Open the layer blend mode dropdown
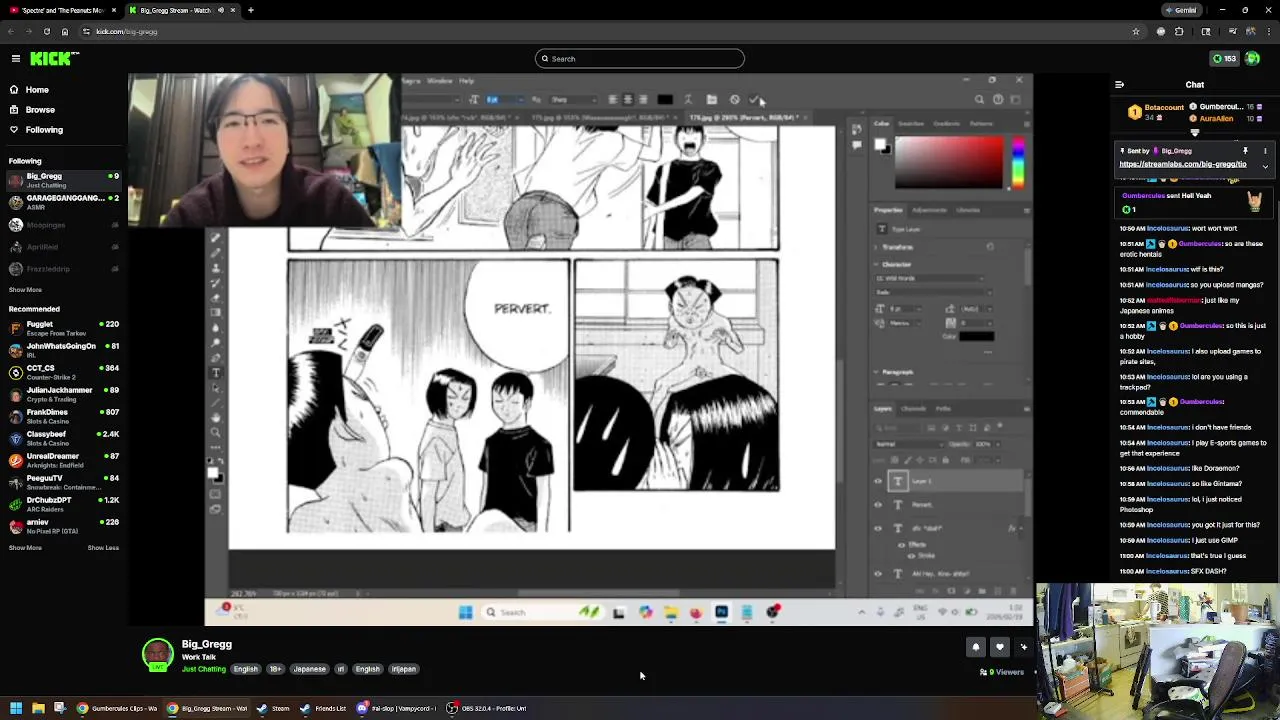 point(907,444)
